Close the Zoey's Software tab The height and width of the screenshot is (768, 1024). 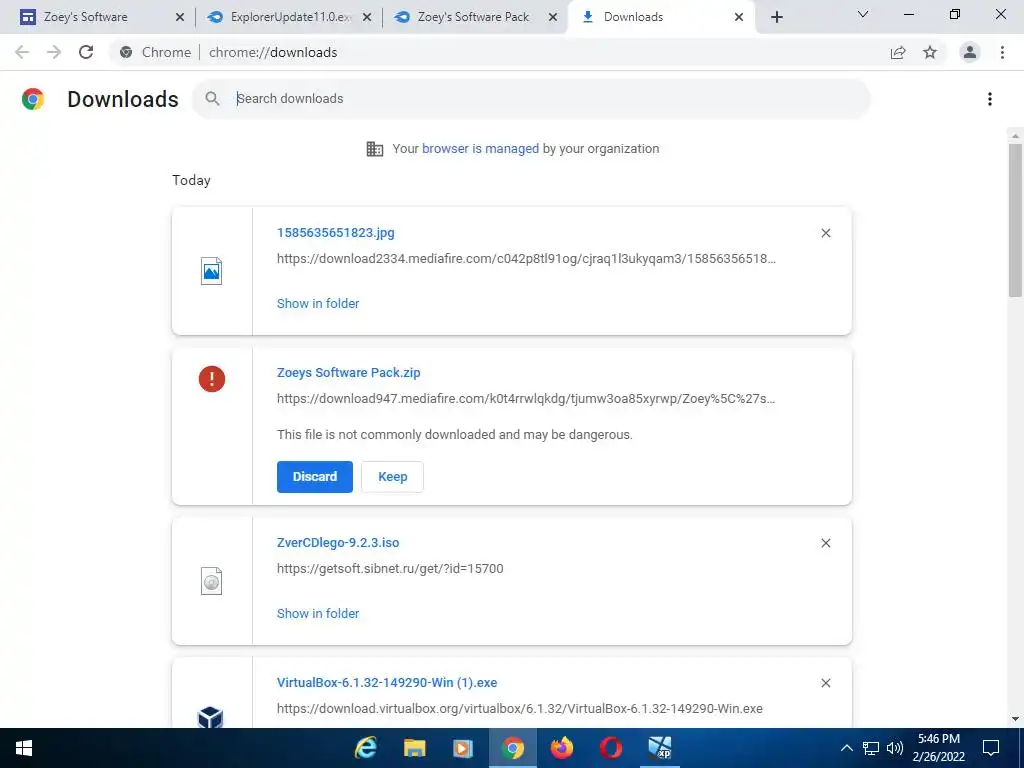pos(180,17)
